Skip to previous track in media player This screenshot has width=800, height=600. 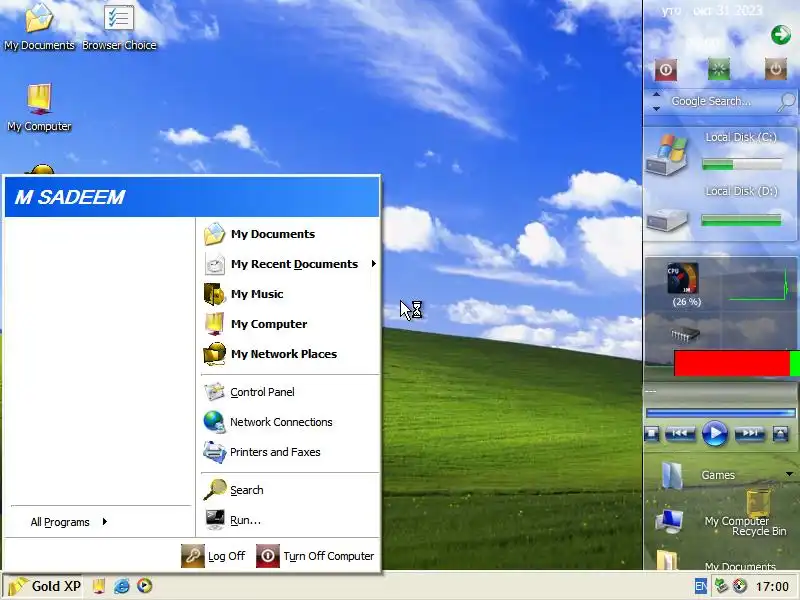point(680,433)
